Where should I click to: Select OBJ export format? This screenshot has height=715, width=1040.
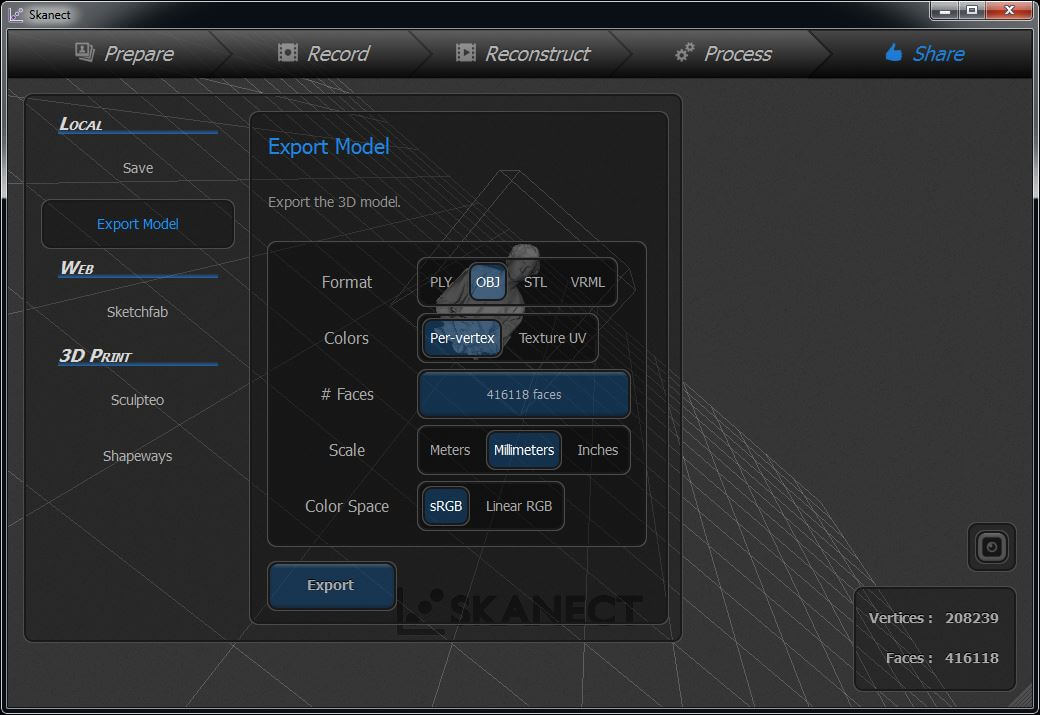(x=488, y=282)
